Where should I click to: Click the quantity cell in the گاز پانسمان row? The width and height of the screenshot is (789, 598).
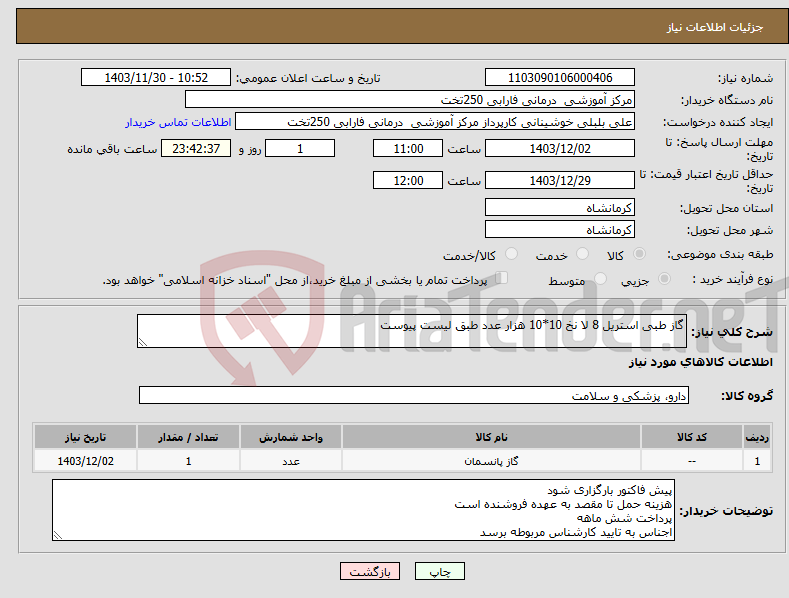(x=188, y=461)
